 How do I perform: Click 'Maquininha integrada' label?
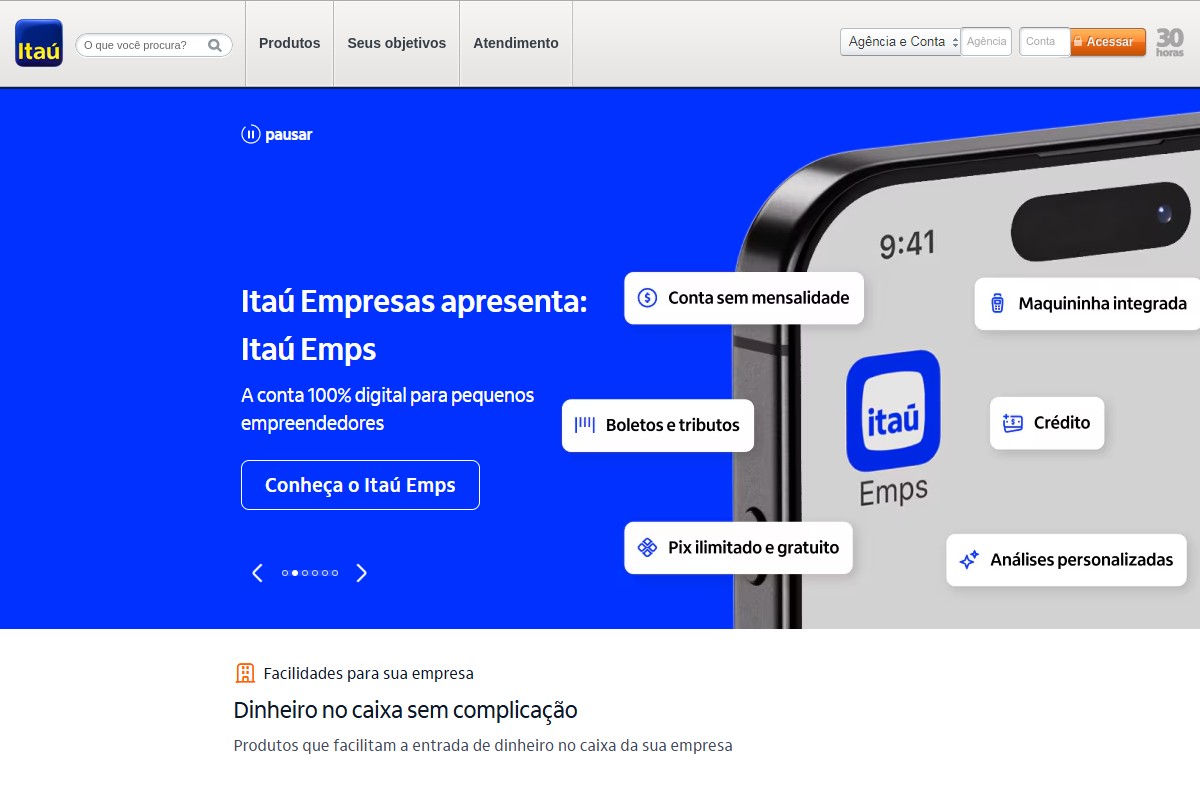point(1103,304)
